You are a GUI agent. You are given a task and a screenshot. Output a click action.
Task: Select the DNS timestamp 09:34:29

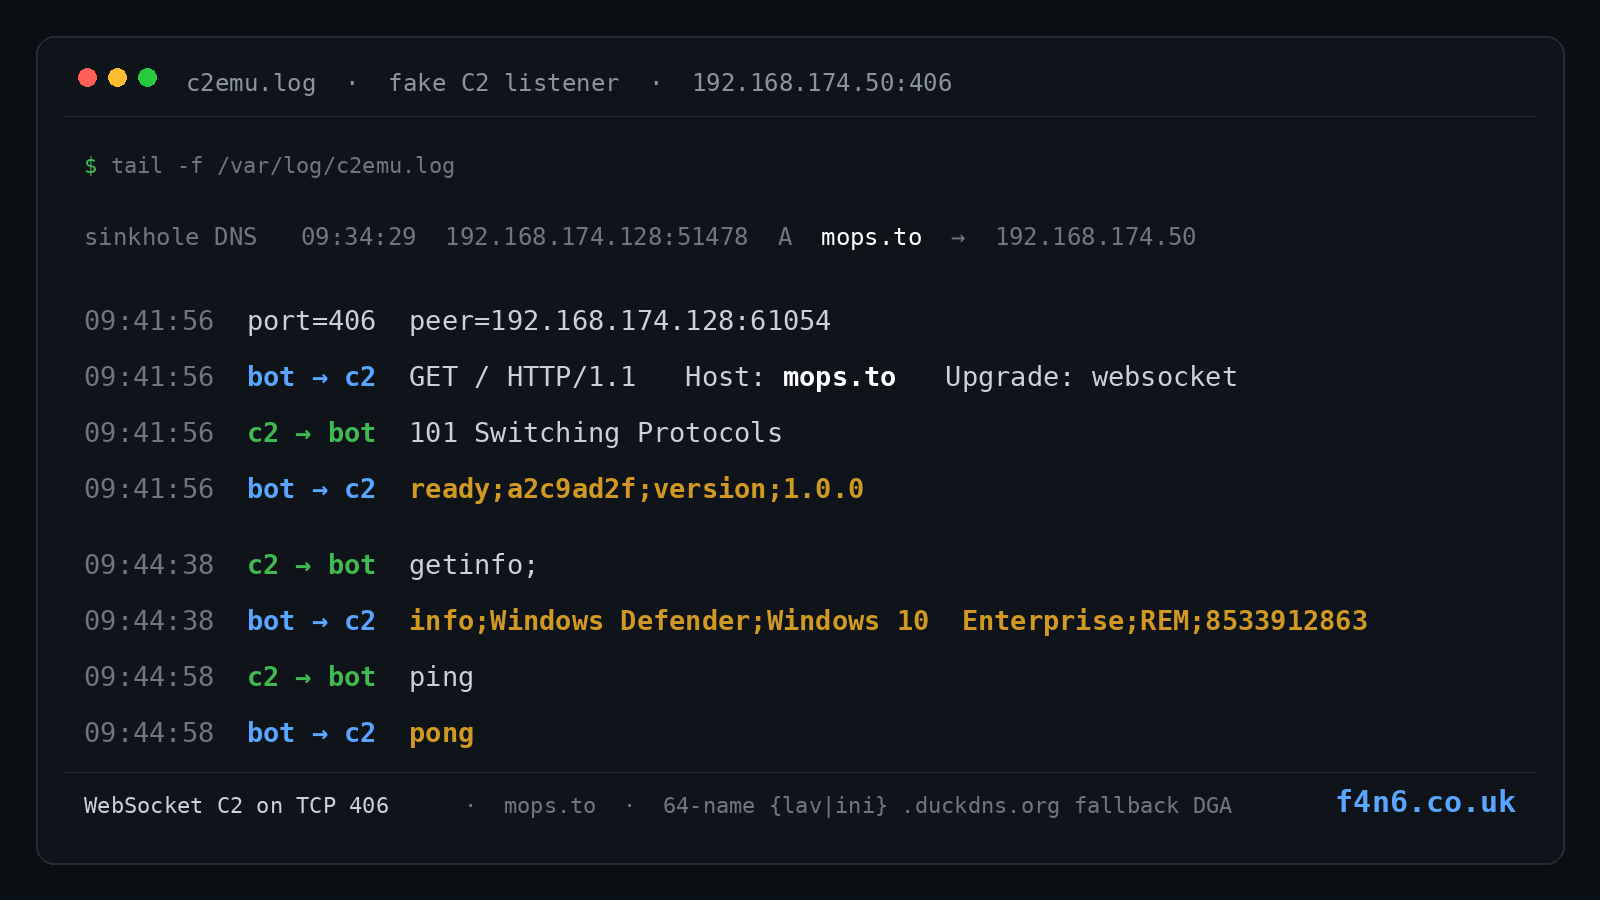pos(359,237)
